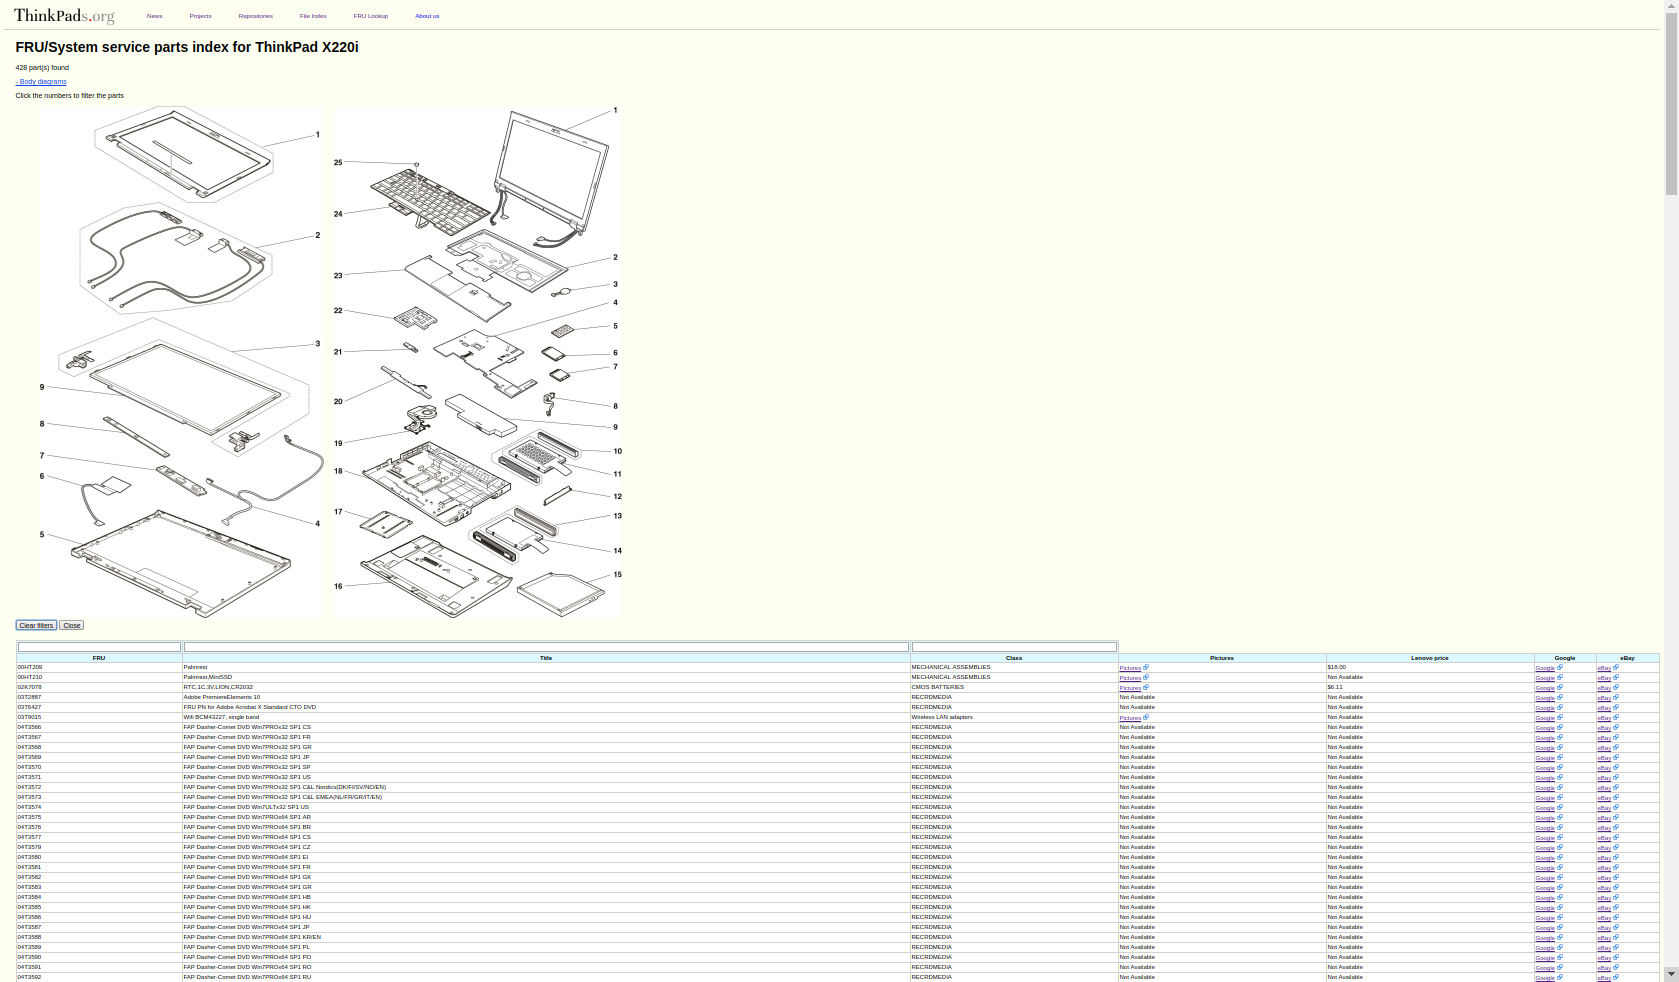Click external-link icon next to Google in 00HT209 row
Screen dimensions: 1679x982
coord(1560,667)
